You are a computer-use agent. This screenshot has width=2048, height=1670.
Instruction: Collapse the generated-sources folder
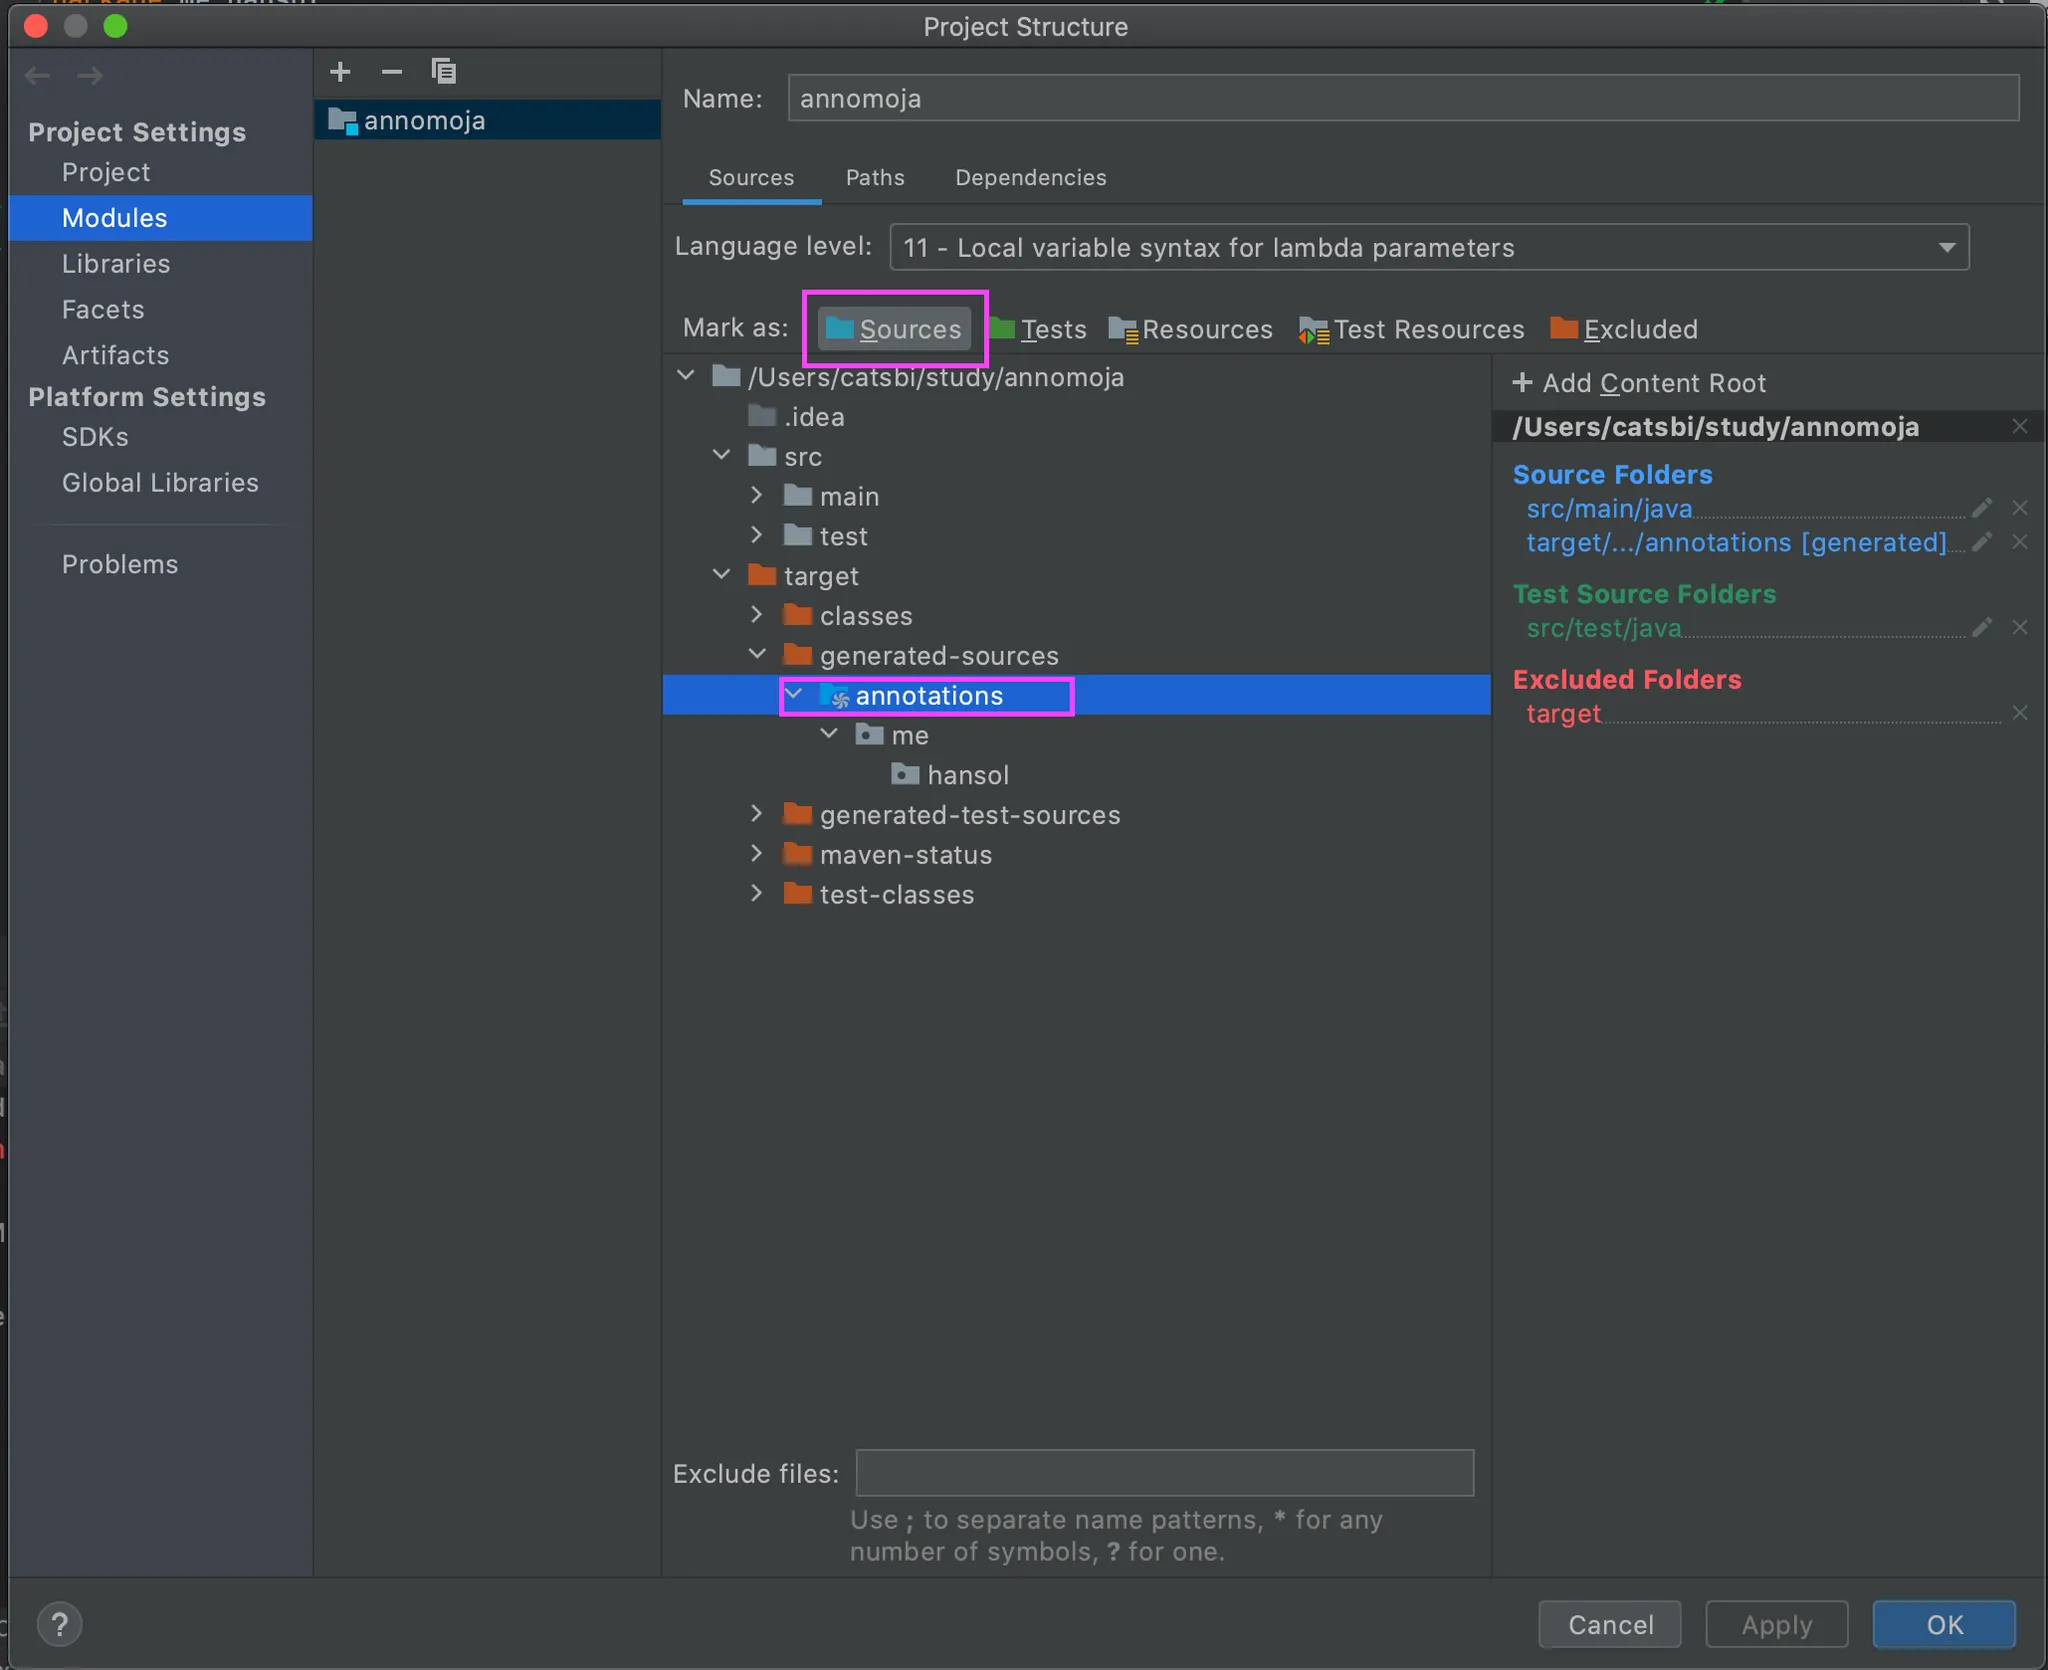click(x=757, y=655)
